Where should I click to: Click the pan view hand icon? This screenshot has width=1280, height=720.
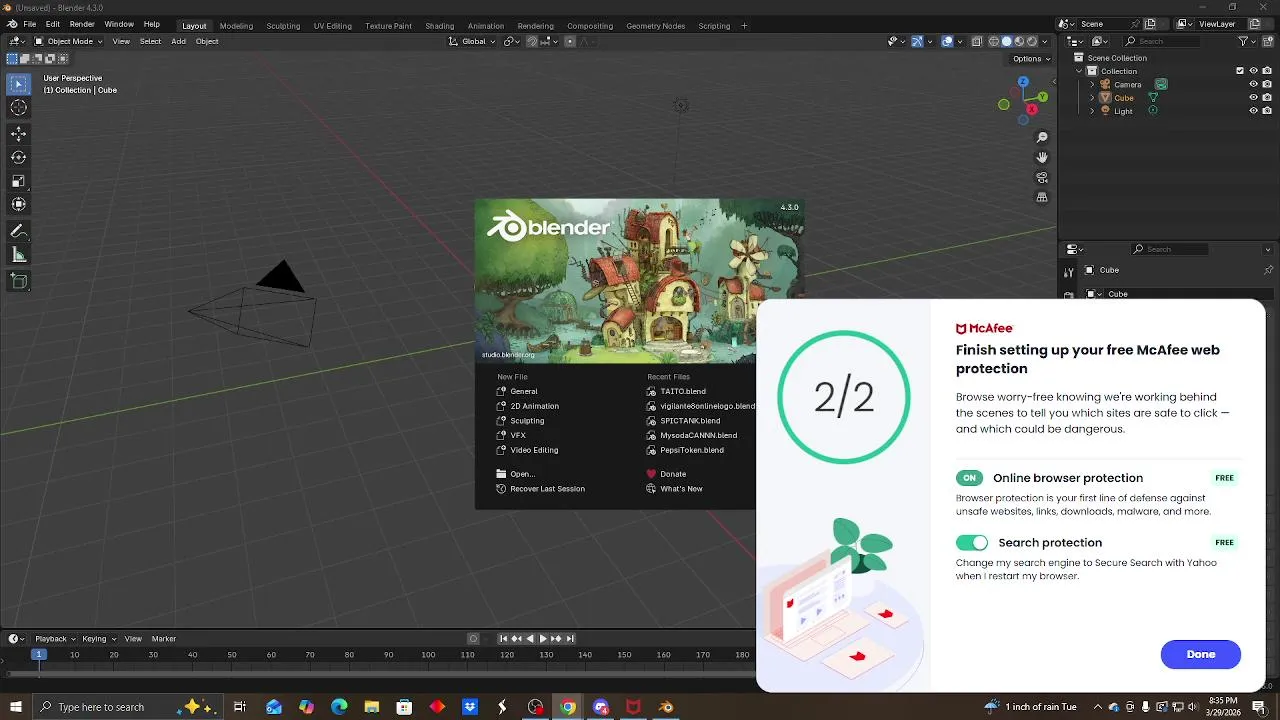pos(1042,157)
